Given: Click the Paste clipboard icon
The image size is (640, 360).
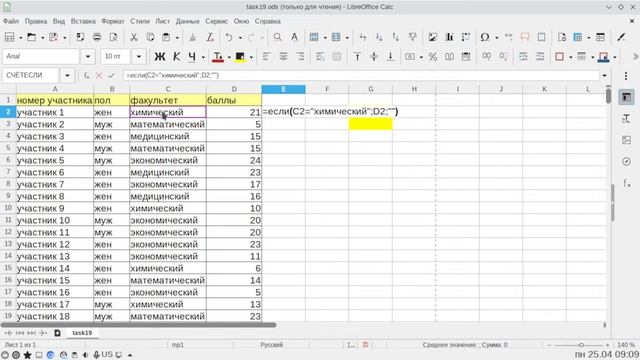Looking at the screenshot, I should 166,37.
